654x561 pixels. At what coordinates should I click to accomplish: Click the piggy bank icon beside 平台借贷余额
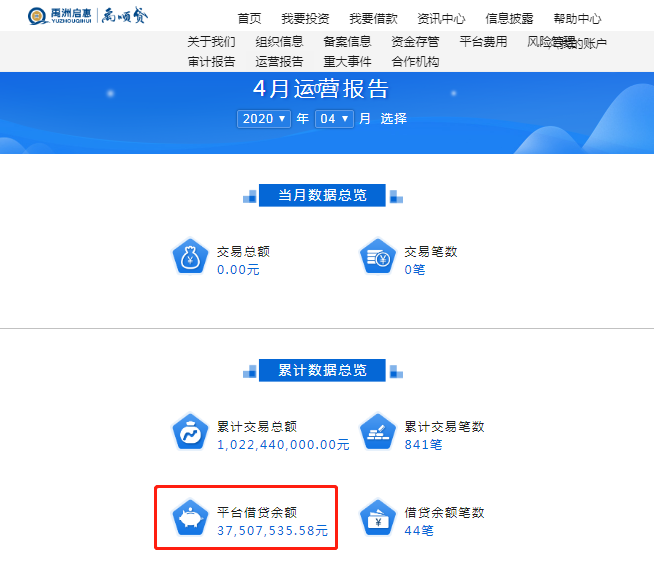click(190, 518)
